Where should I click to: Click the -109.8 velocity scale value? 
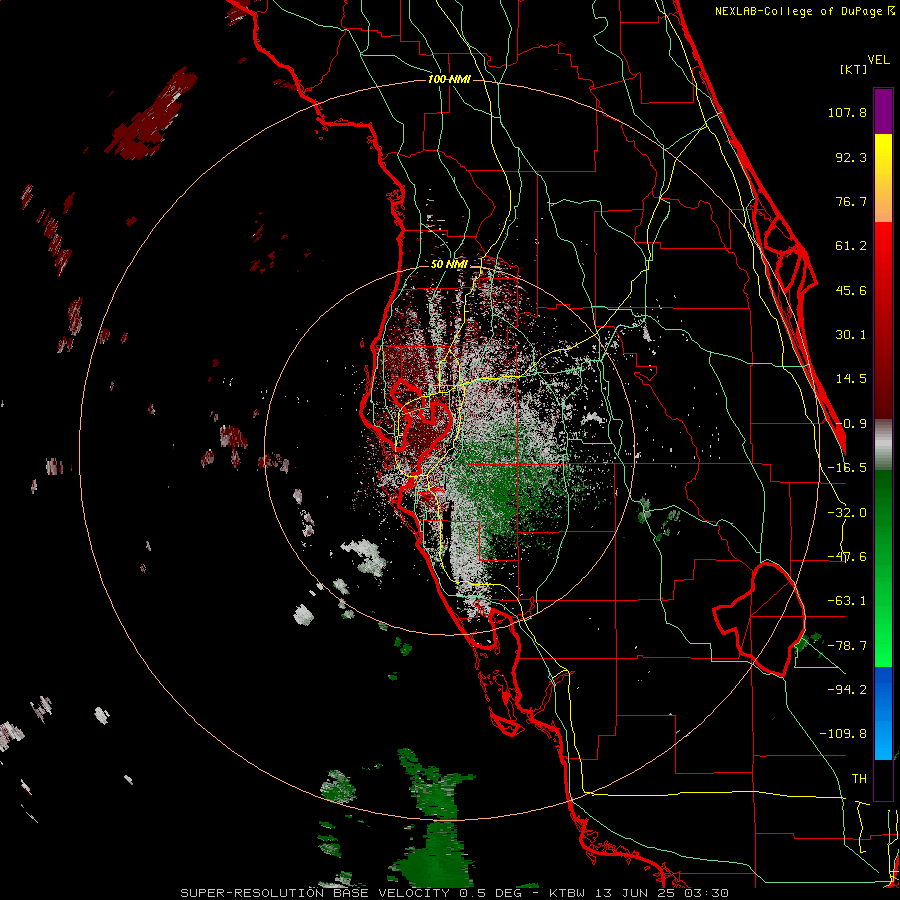click(x=843, y=734)
